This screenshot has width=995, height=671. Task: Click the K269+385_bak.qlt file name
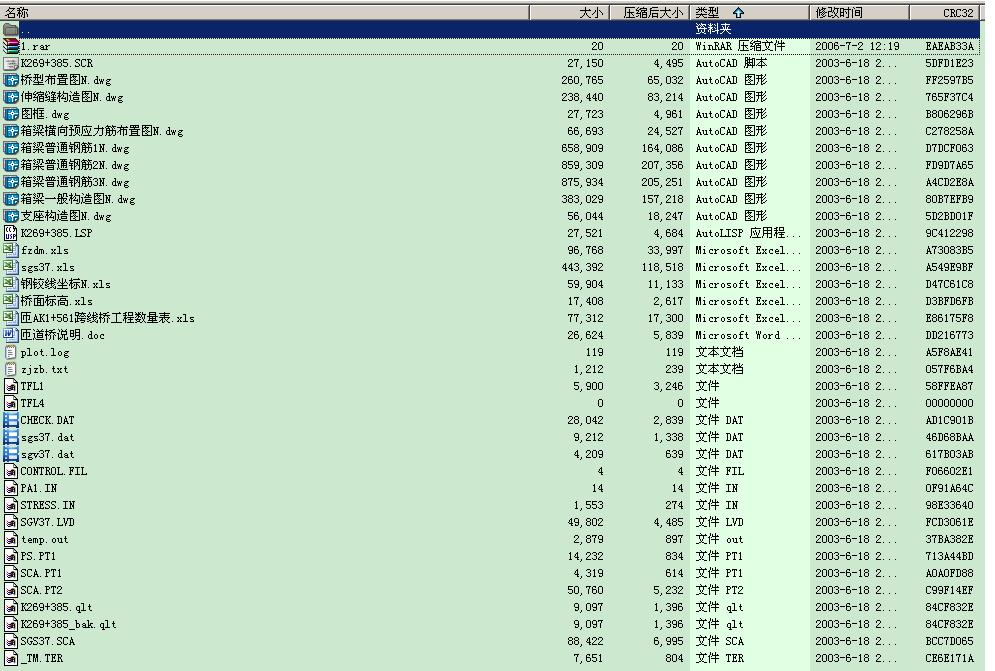click(x=68, y=624)
